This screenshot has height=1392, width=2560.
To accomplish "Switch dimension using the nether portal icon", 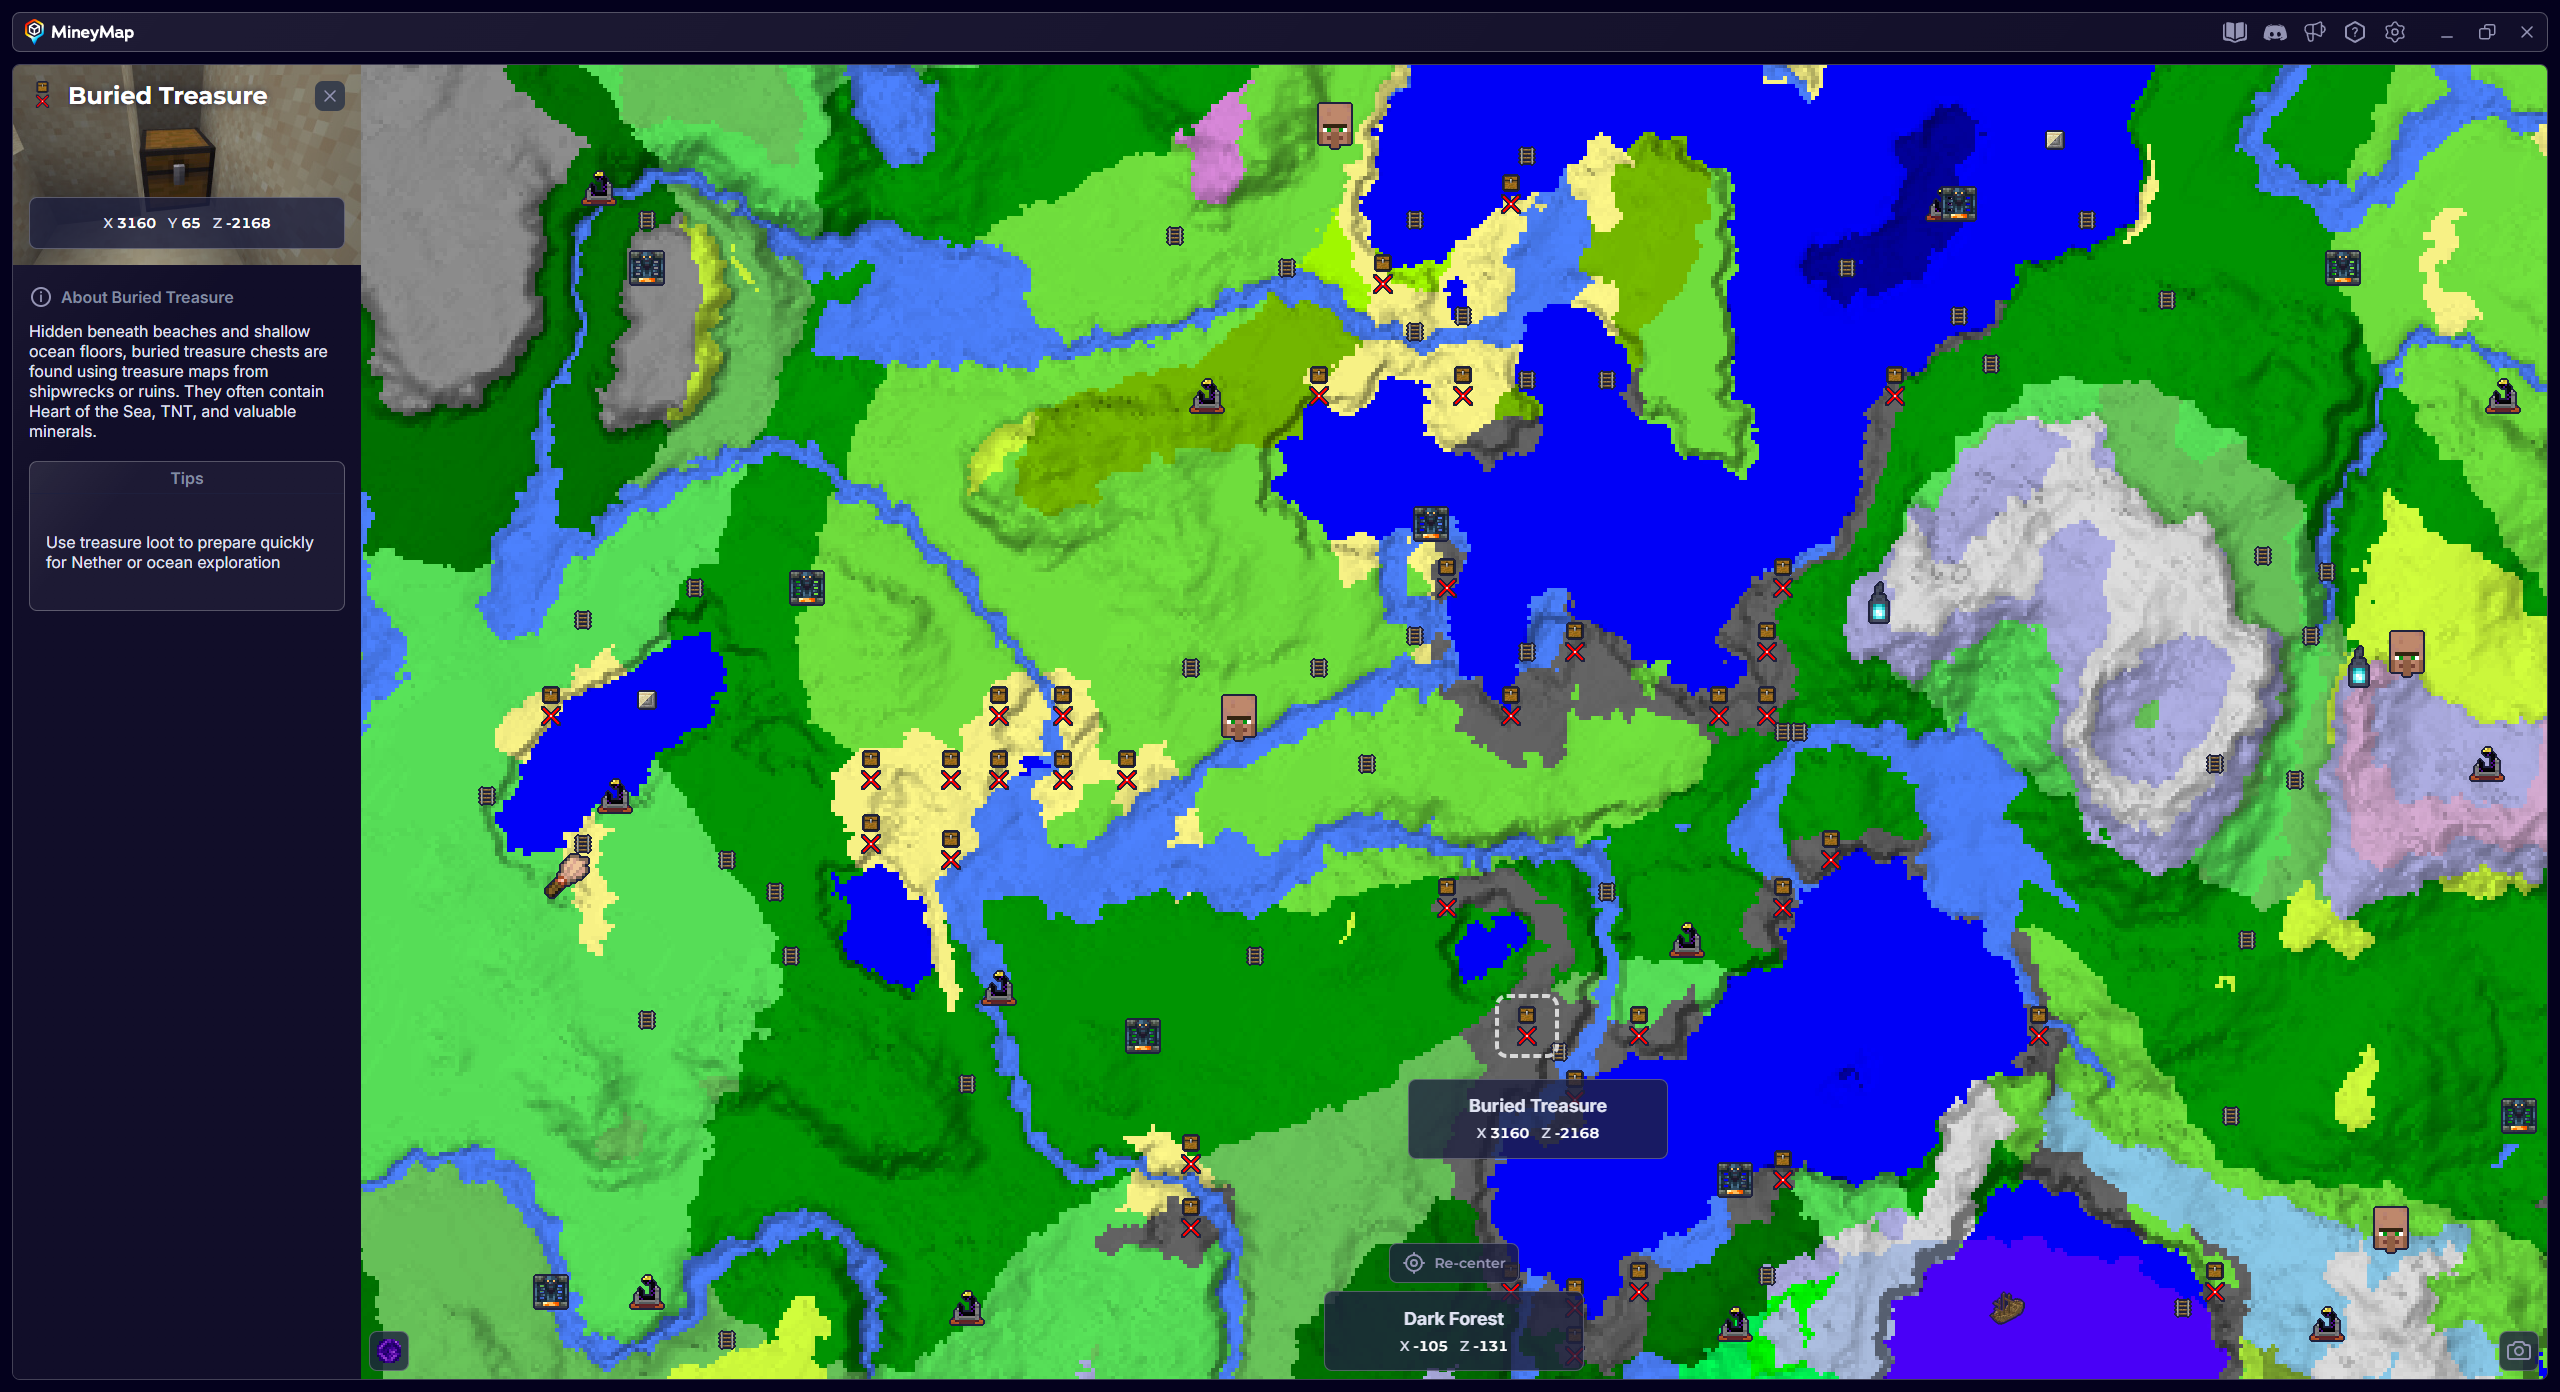I will pos(389,1352).
